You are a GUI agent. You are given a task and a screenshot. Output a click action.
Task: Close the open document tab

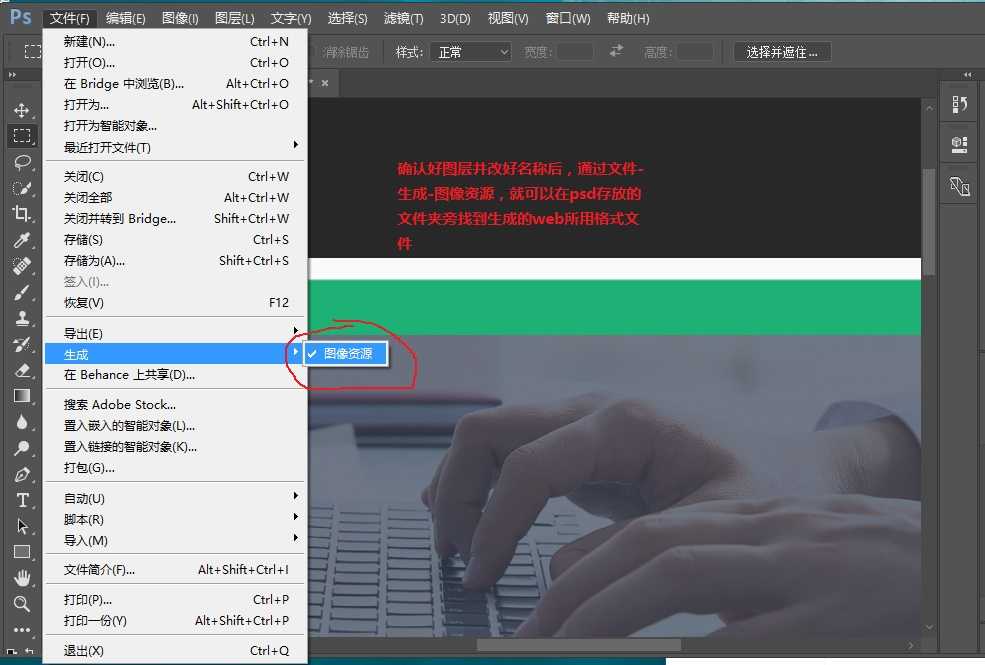pyautogui.click(x=325, y=83)
